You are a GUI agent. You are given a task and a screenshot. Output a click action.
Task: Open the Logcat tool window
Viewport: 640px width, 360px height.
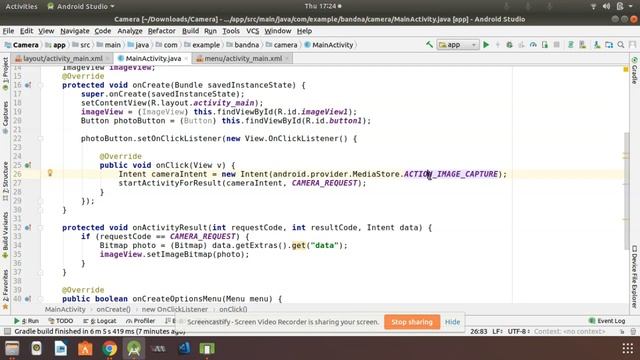point(99,321)
